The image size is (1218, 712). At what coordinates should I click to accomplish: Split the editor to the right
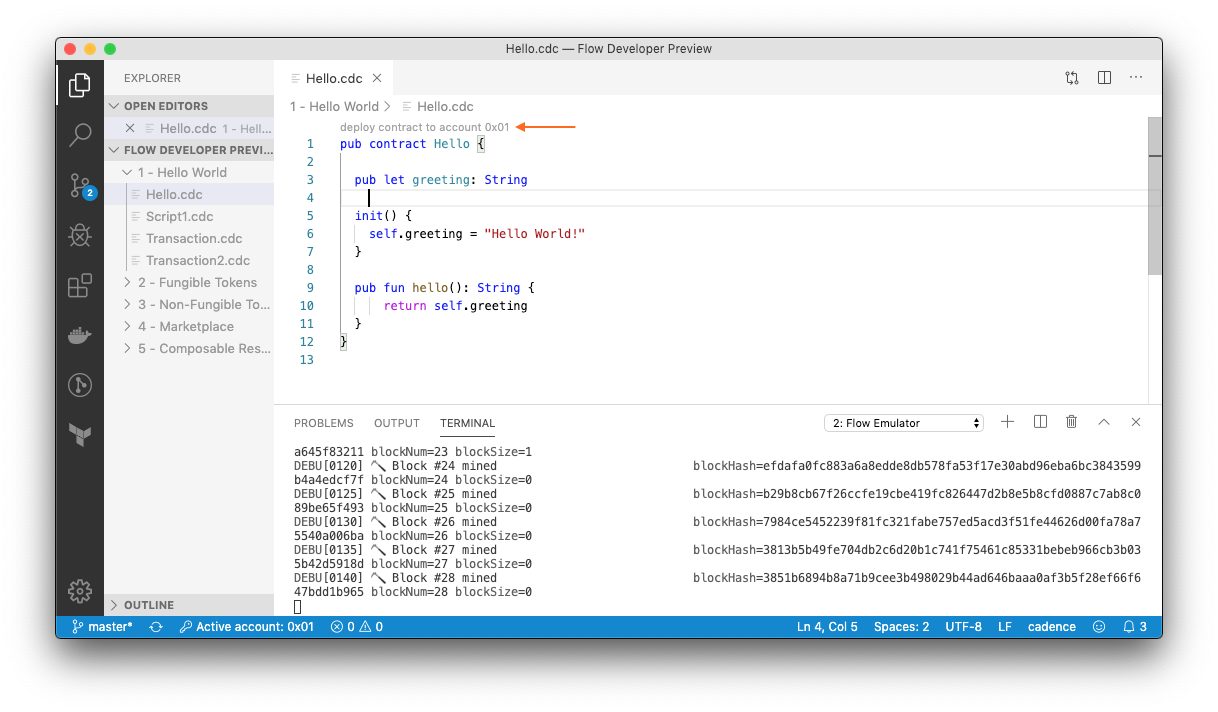pos(1104,77)
